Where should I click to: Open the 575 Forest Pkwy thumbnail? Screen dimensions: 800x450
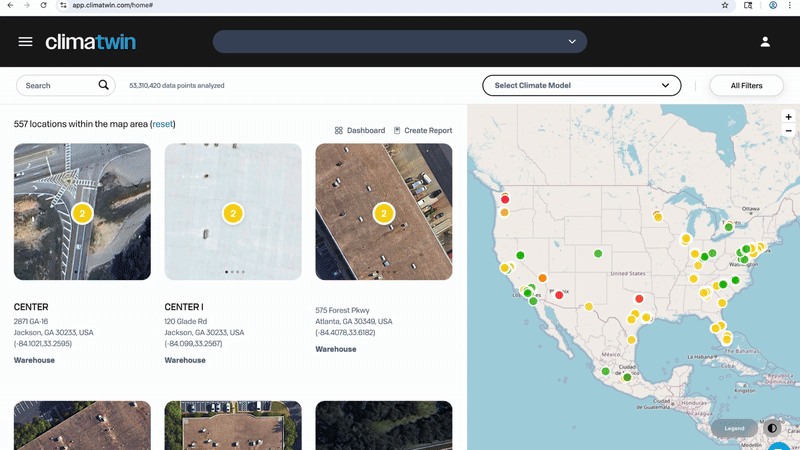pyautogui.click(x=384, y=211)
